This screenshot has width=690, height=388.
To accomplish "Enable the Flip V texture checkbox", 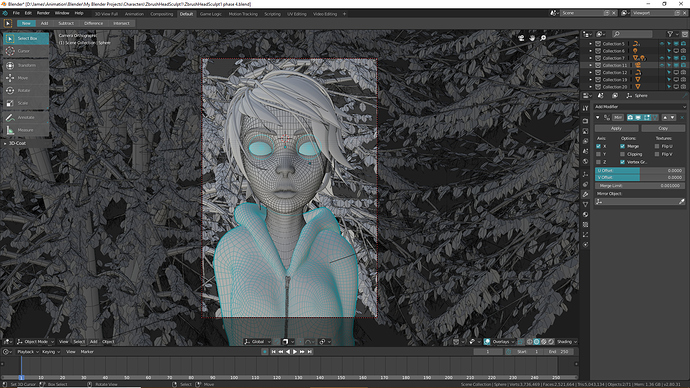I will 657,154.
